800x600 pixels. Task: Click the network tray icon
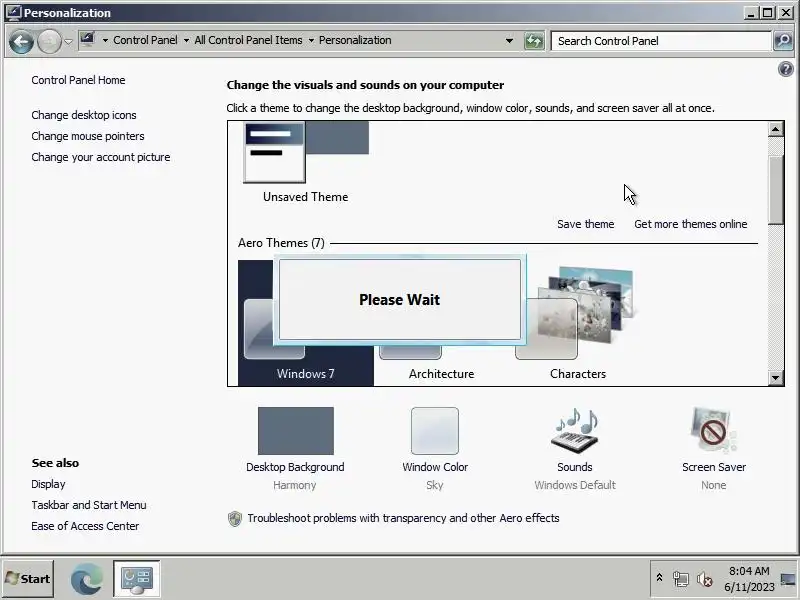click(x=681, y=579)
